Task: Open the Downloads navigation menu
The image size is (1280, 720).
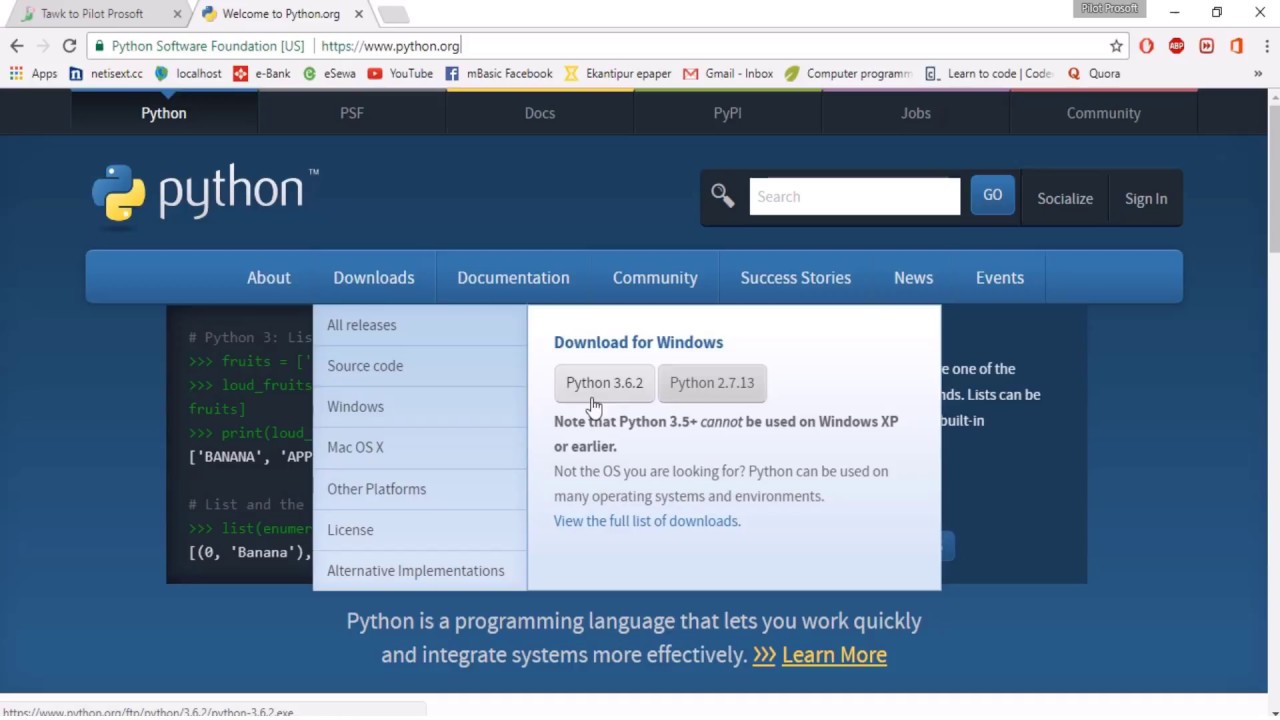Action: (374, 278)
